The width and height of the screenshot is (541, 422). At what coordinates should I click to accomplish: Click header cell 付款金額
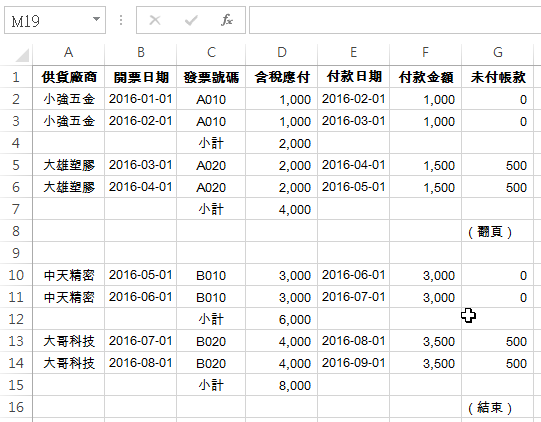(x=425, y=77)
